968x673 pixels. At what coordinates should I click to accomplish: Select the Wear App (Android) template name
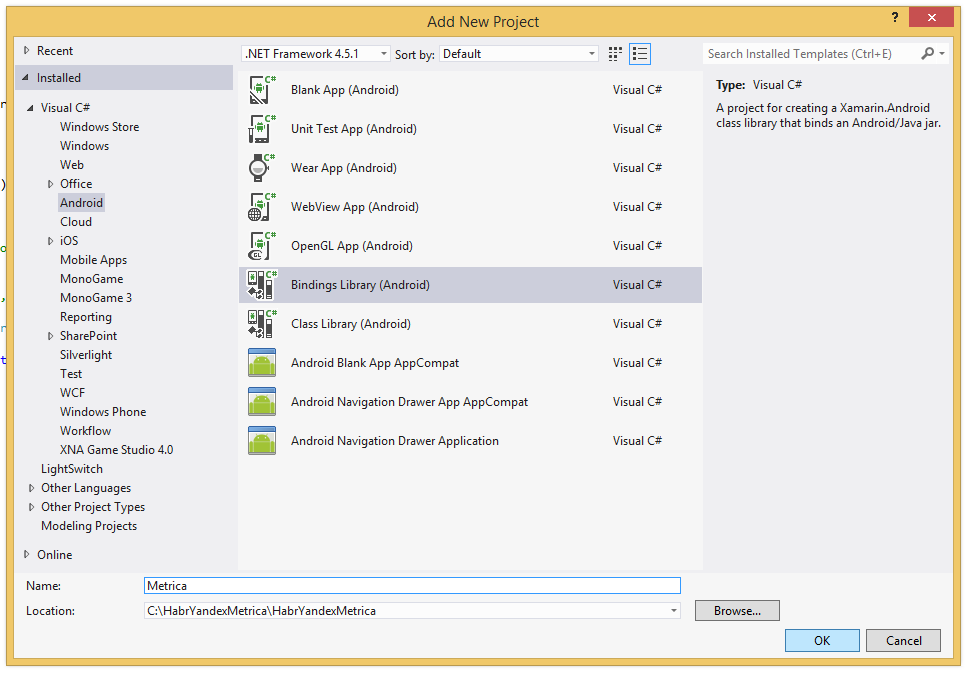[344, 168]
